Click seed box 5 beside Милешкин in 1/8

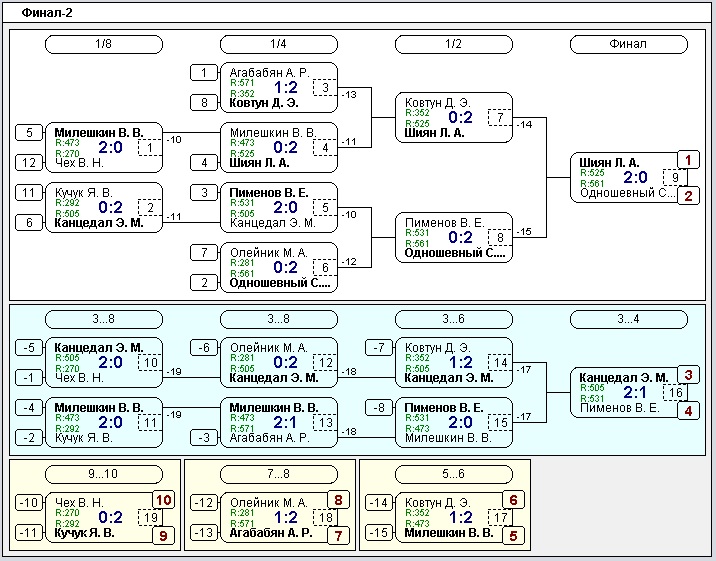click(x=29, y=132)
